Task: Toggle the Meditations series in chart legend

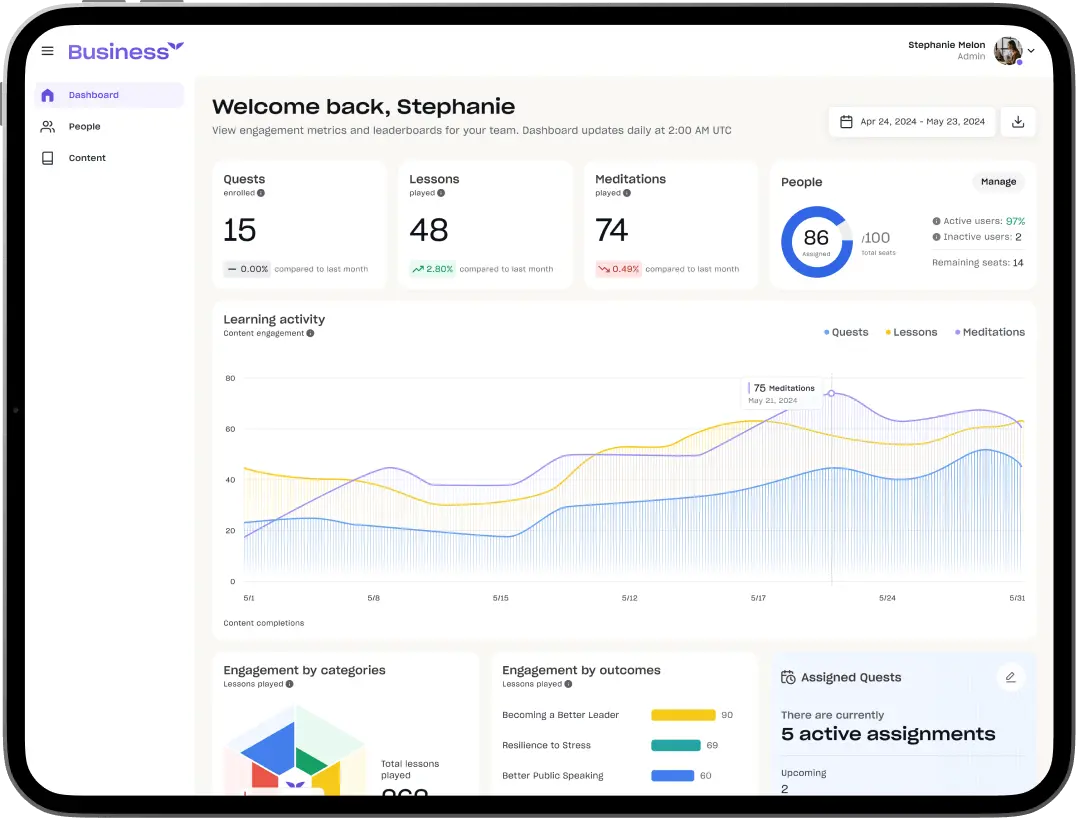Action: pyautogui.click(x=990, y=332)
